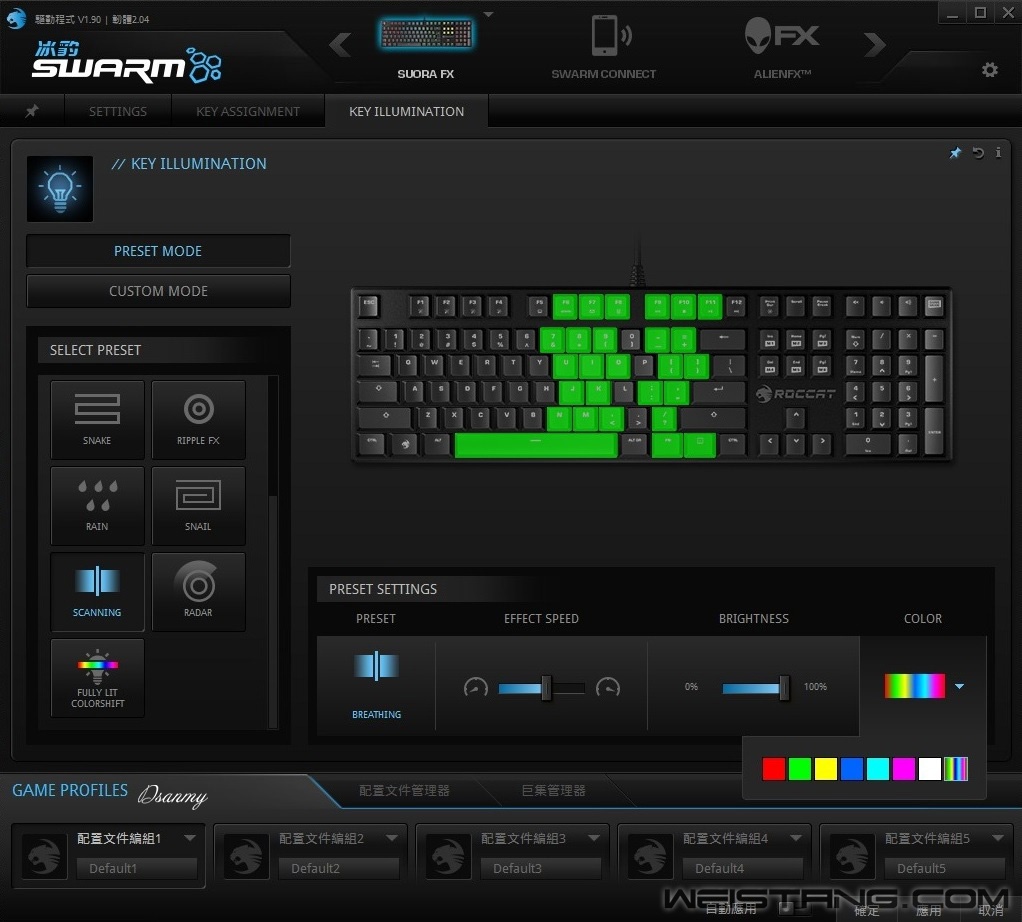Select the Snake lighting preset
The image size is (1022, 922).
(97, 420)
